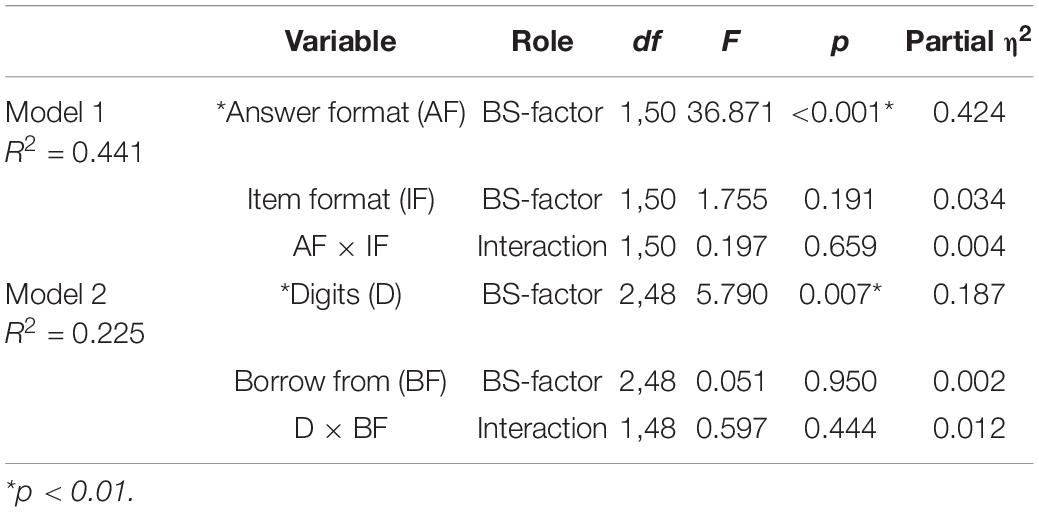Click the Partial η² column header
The width and height of the screenshot is (1039, 512).
tap(968, 41)
